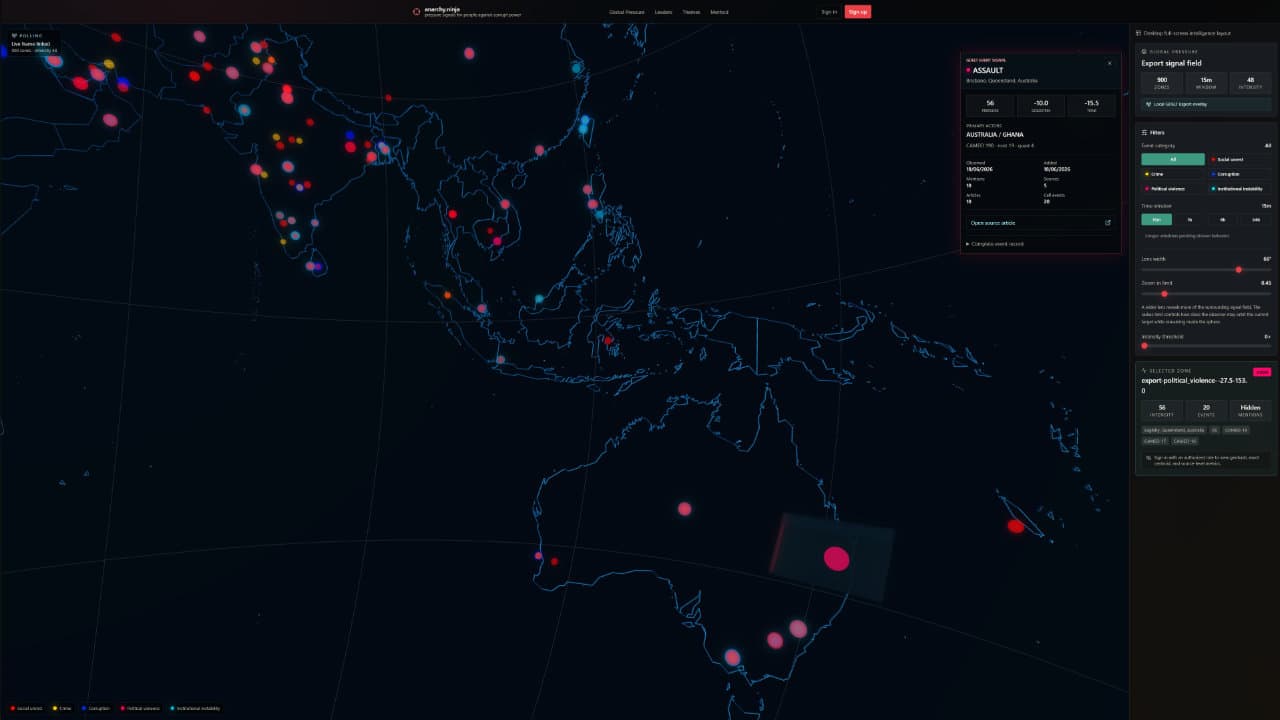This screenshot has height=720, width=1280.
Task: Click the icon in the Local GDELT Export overlay chip
Action: 1149,104
